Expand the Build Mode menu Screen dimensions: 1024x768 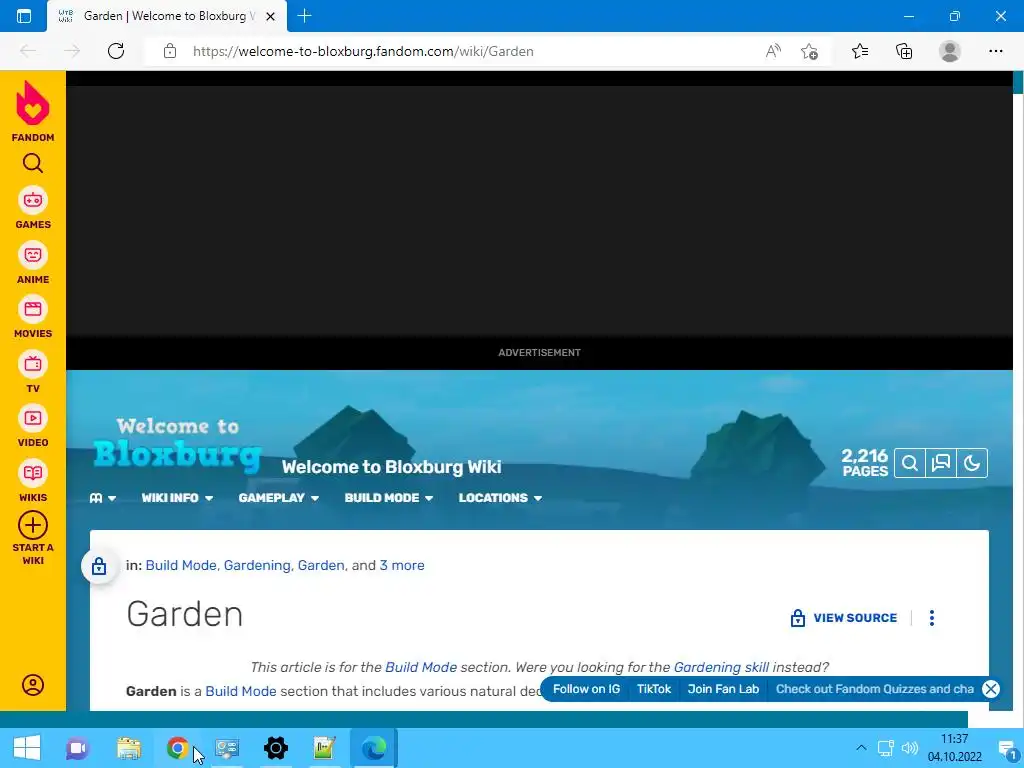click(x=389, y=498)
